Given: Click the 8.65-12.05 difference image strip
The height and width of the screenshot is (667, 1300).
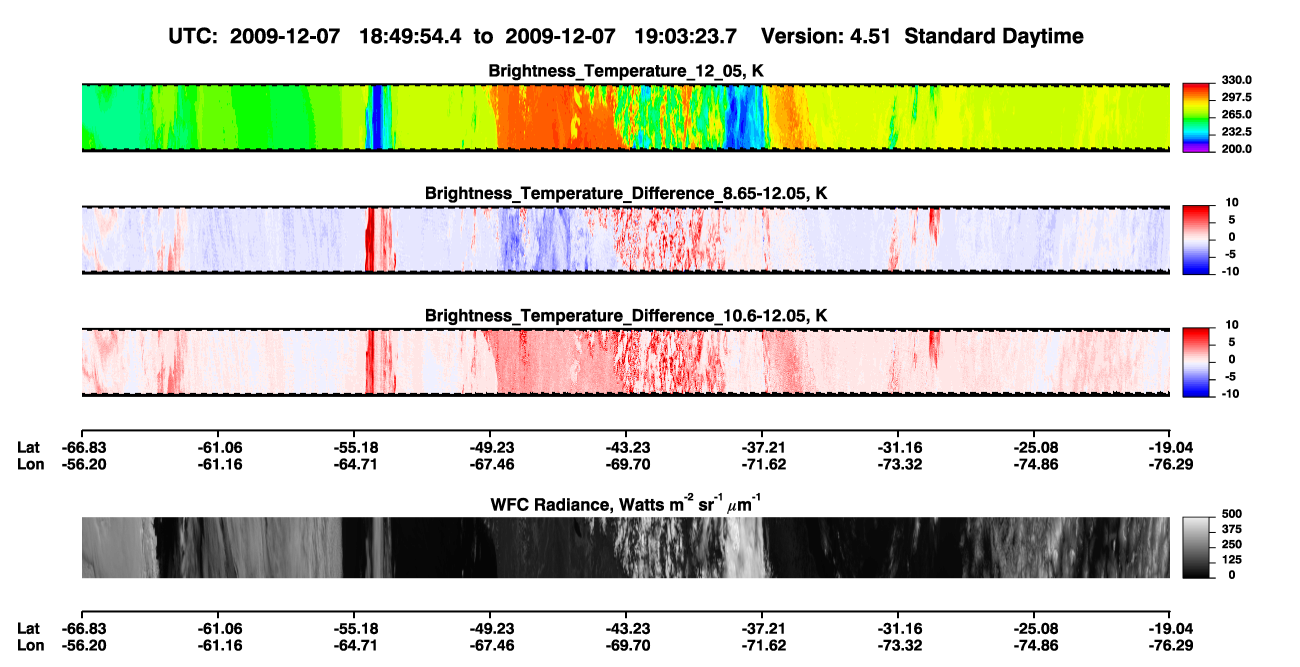Looking at the screenshot, I should pyautogui.click(x=625, y=240).
